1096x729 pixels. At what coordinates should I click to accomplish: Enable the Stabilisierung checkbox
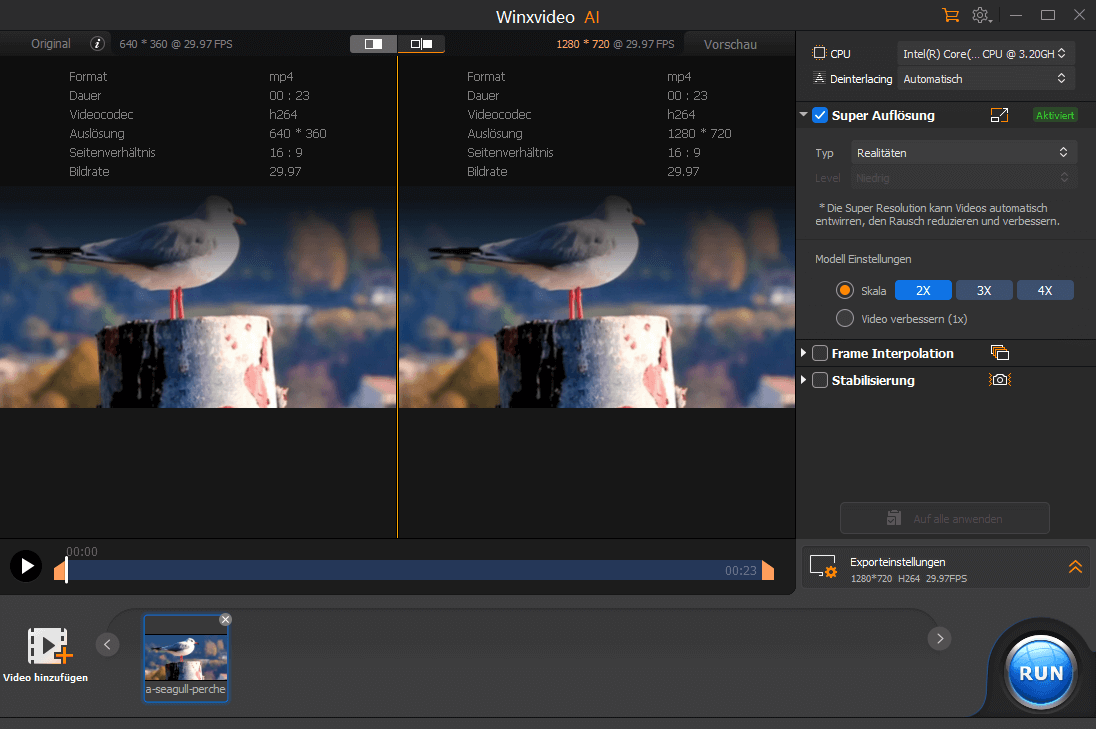pyautogui.click(x=820, y=380)
